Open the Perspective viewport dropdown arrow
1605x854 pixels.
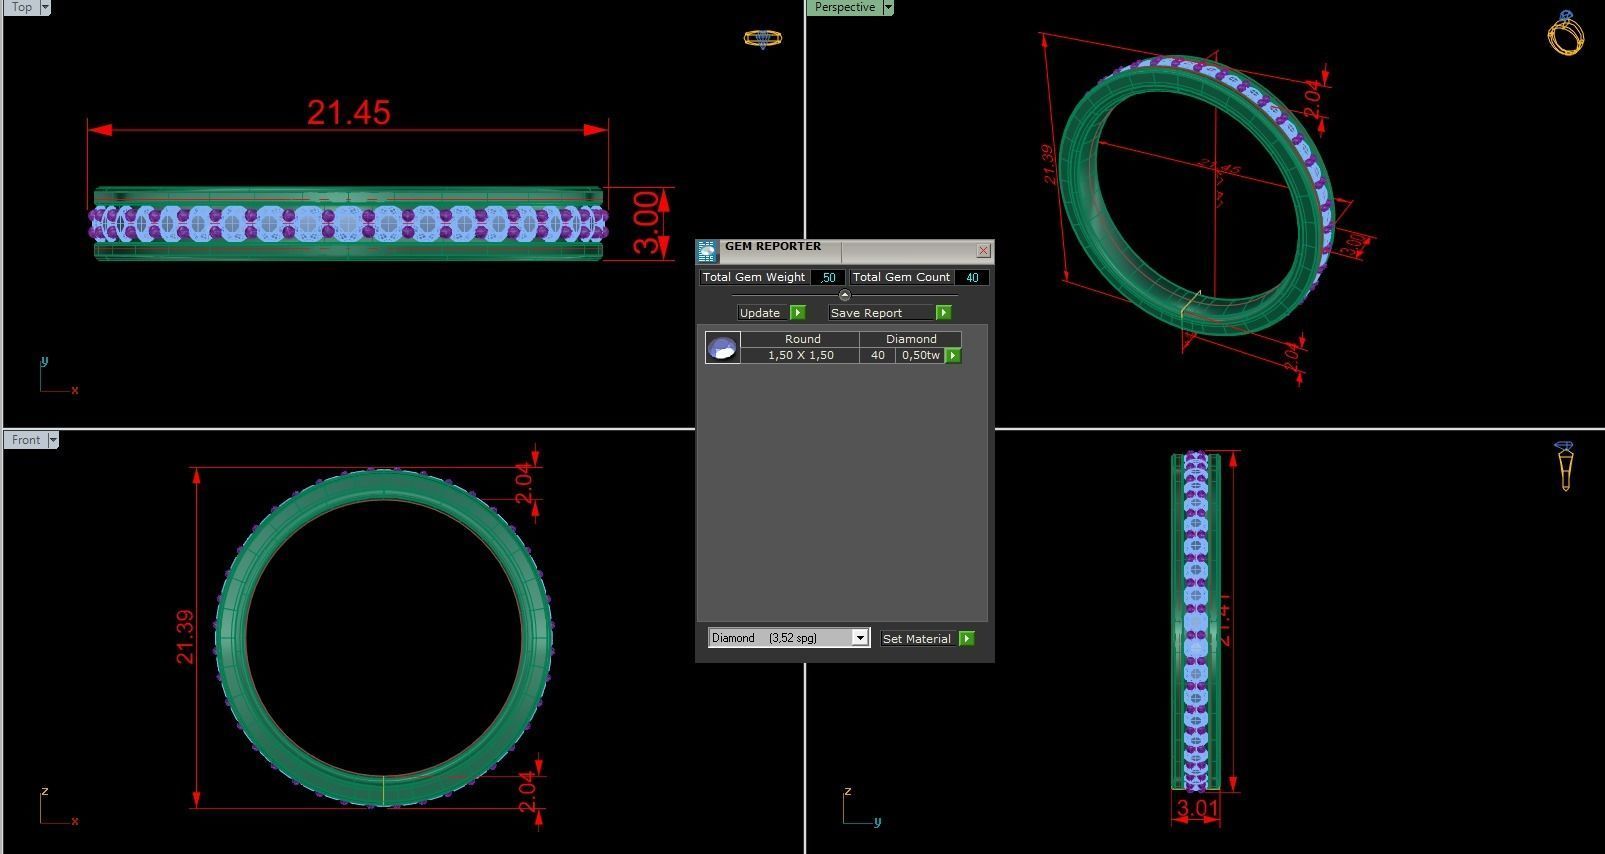click(888, 7)
